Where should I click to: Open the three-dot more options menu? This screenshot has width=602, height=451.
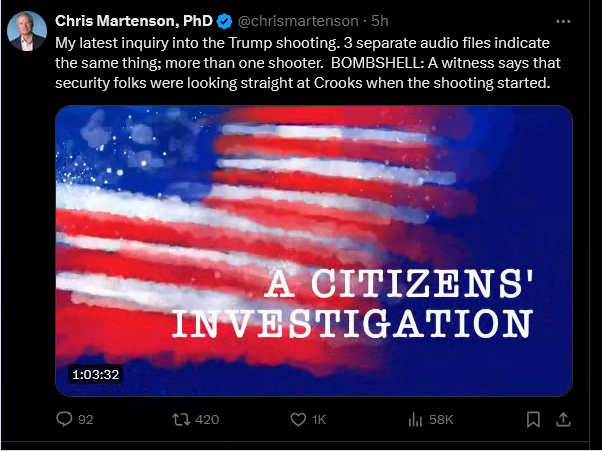[x=563, y=21]
